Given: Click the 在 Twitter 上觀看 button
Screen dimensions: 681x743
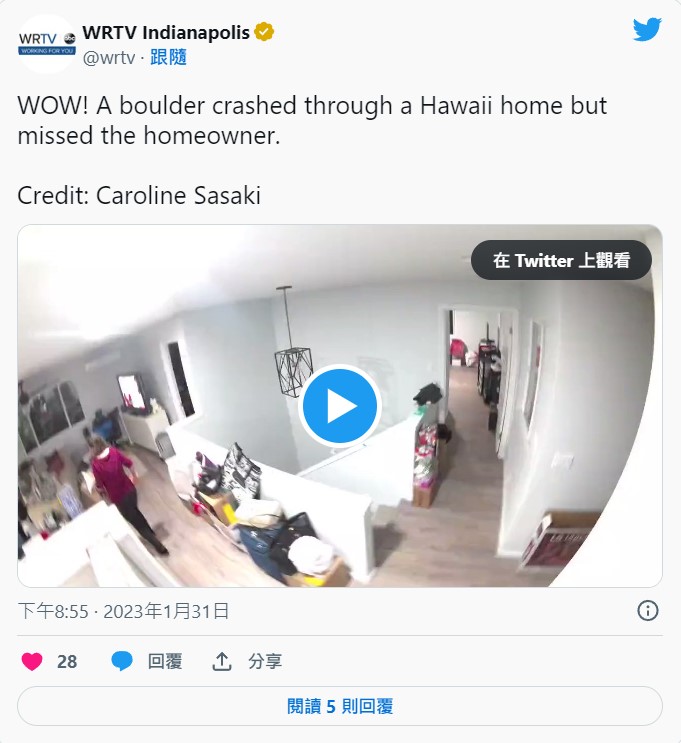Looking at the screenshot, I should pyautogui.click(x=561, y=260).
